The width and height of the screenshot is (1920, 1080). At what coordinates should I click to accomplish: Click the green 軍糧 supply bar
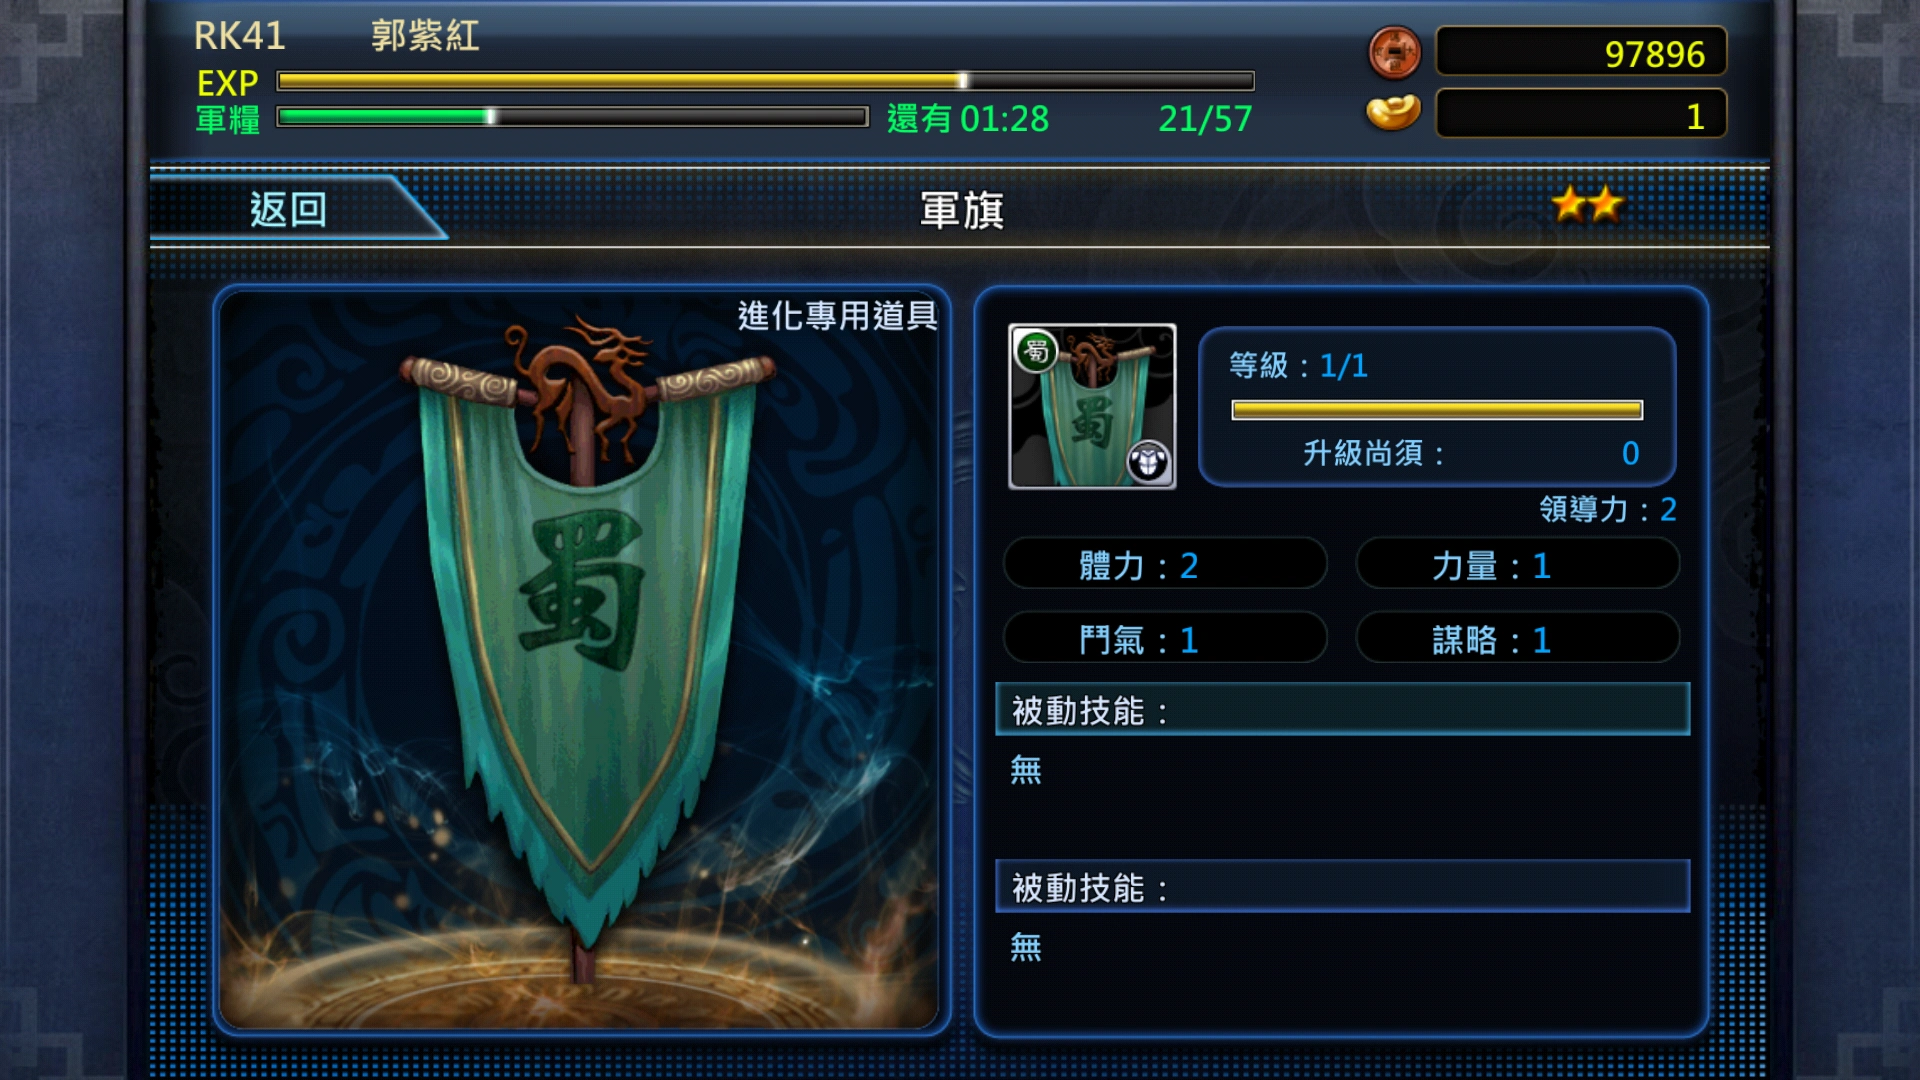point(572,117)
